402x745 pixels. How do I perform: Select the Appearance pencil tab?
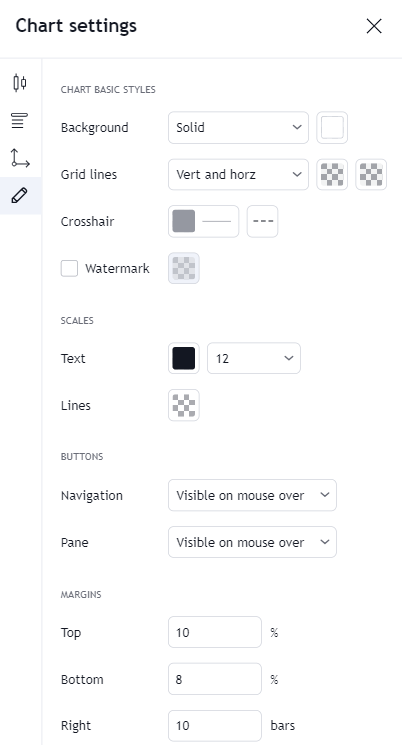click(x=20, y=195)
